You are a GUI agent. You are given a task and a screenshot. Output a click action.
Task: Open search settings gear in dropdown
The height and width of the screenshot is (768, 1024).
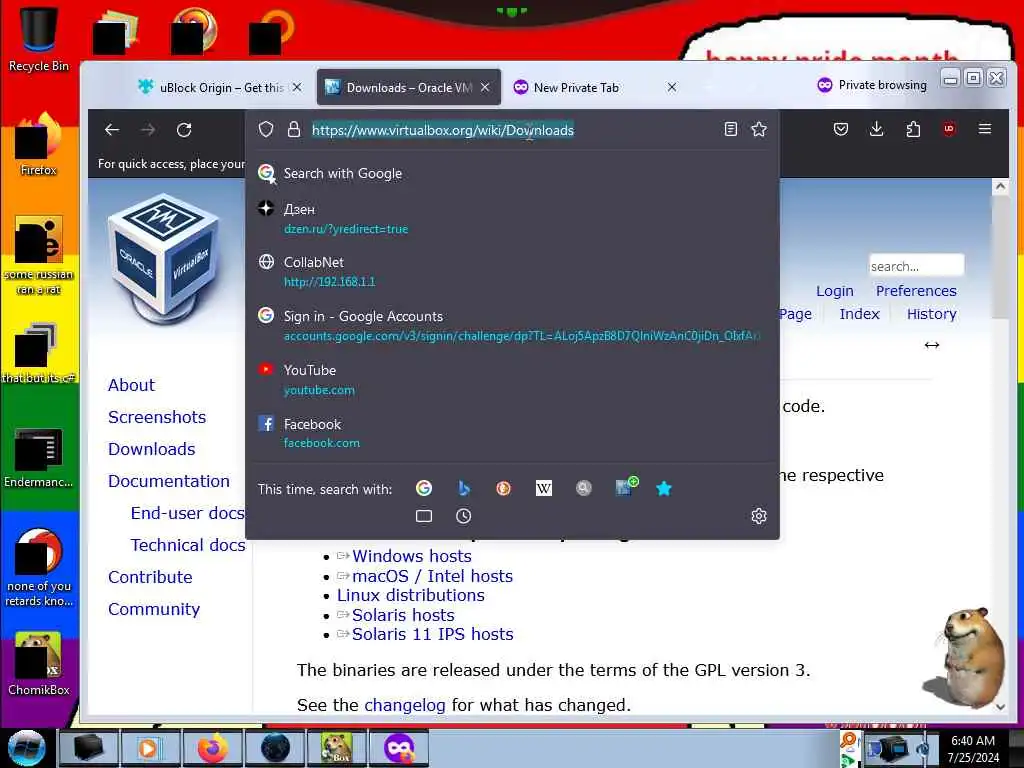[759, 516]
